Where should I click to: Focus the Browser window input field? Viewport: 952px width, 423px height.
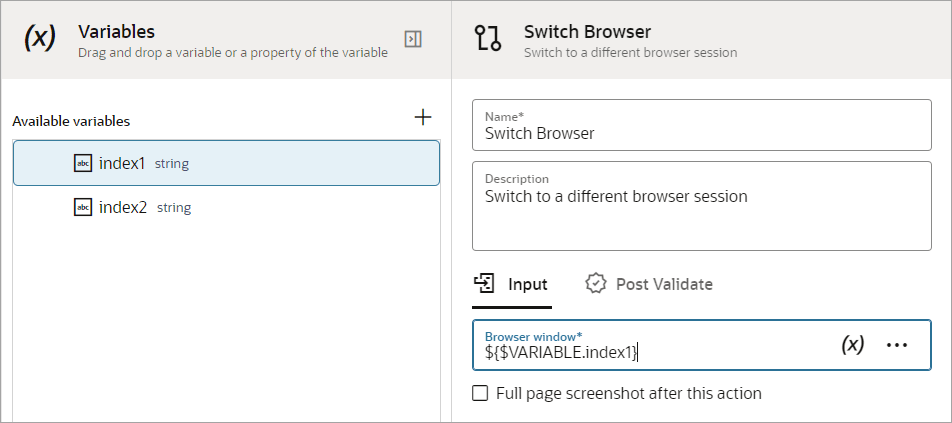(650, 351)
